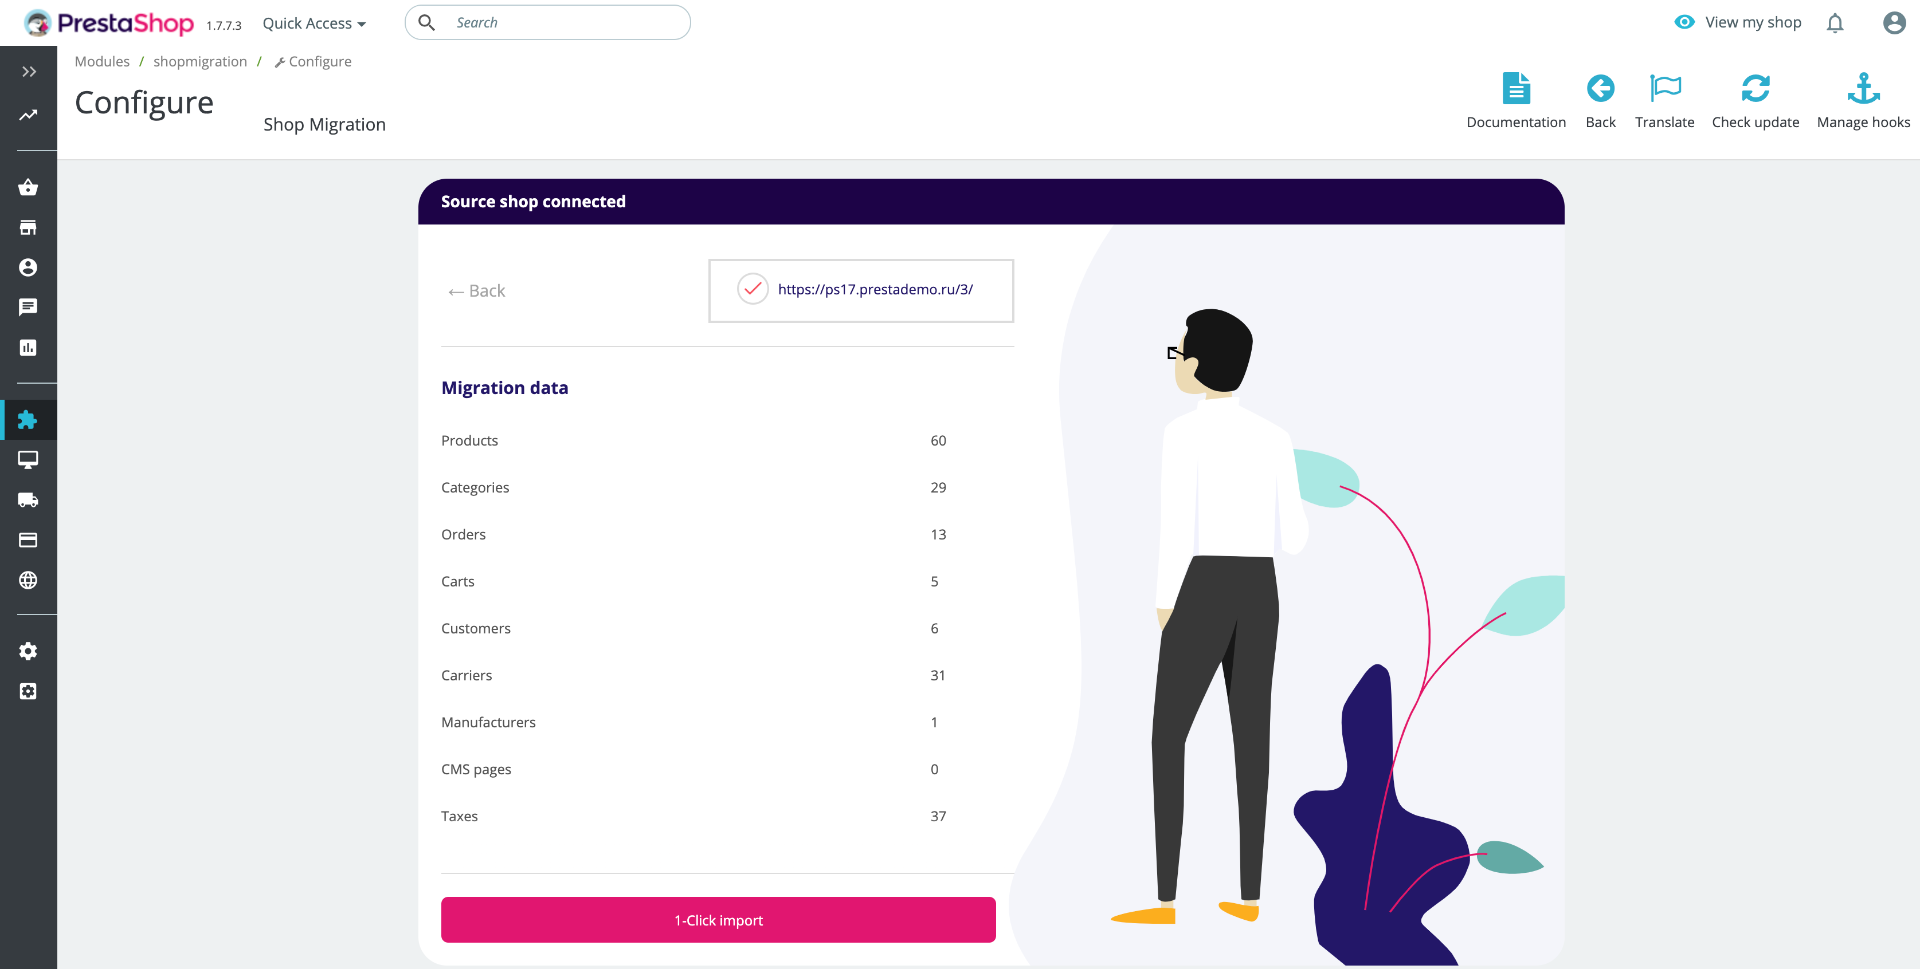The height and width of the screenshot is (969, 1920).
Task: Focus the top Search field
Action: click(547, 22)
